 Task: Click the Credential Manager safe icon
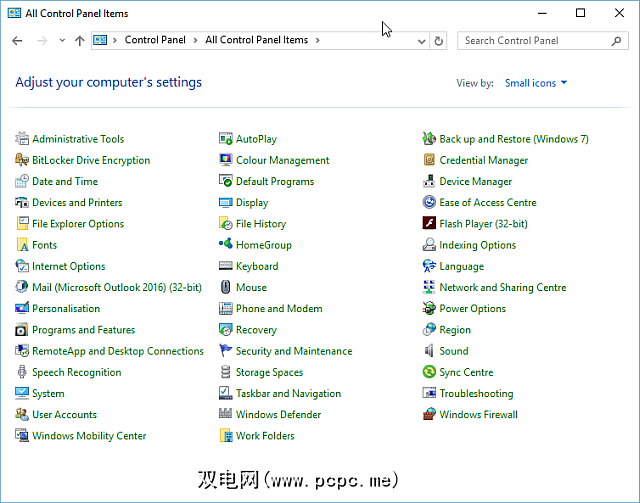coord(429,160)
